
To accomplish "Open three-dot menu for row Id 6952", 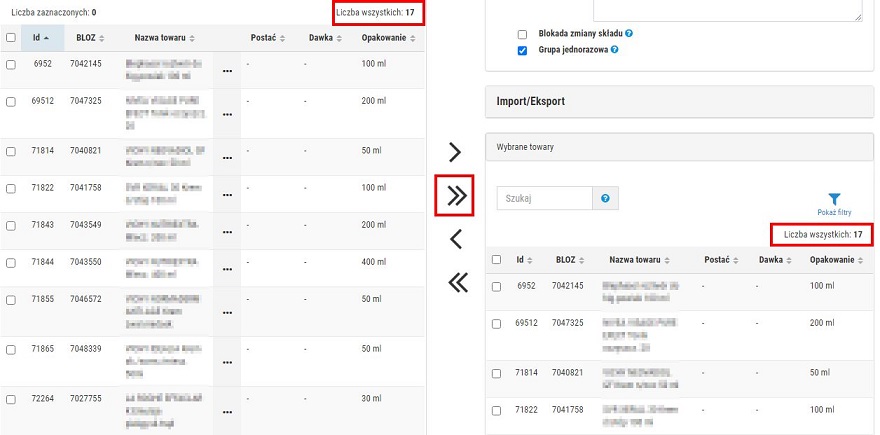I will pos(227,71).
